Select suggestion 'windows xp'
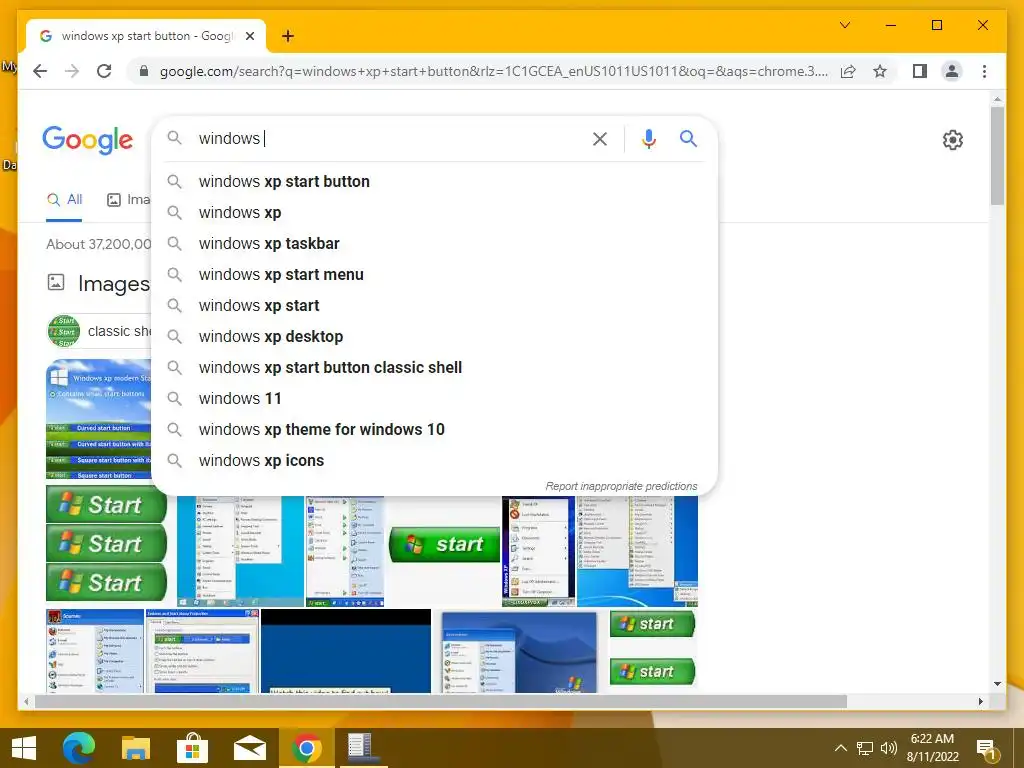The height and width of the screenshot is (768, 1024). tap(434, 212)
